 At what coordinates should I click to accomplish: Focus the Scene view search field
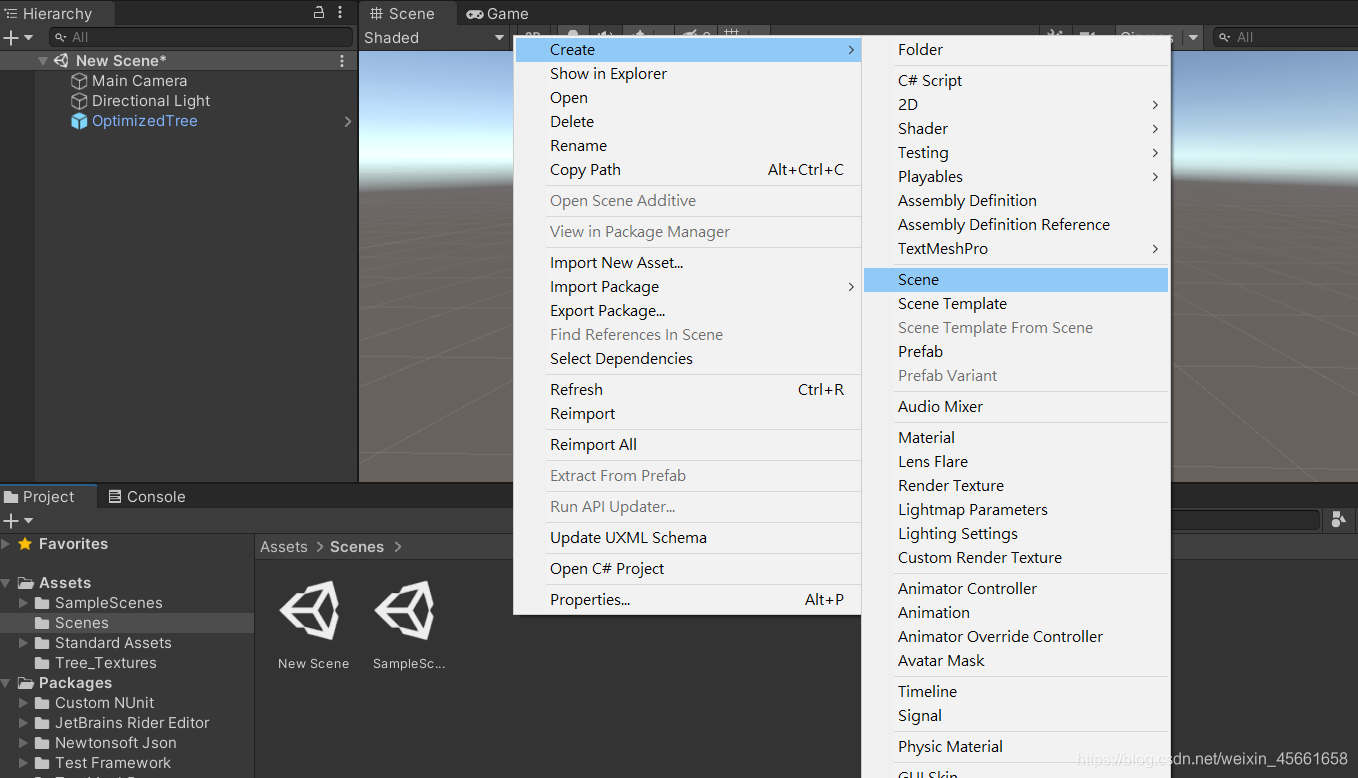(x=1285, y=37)
